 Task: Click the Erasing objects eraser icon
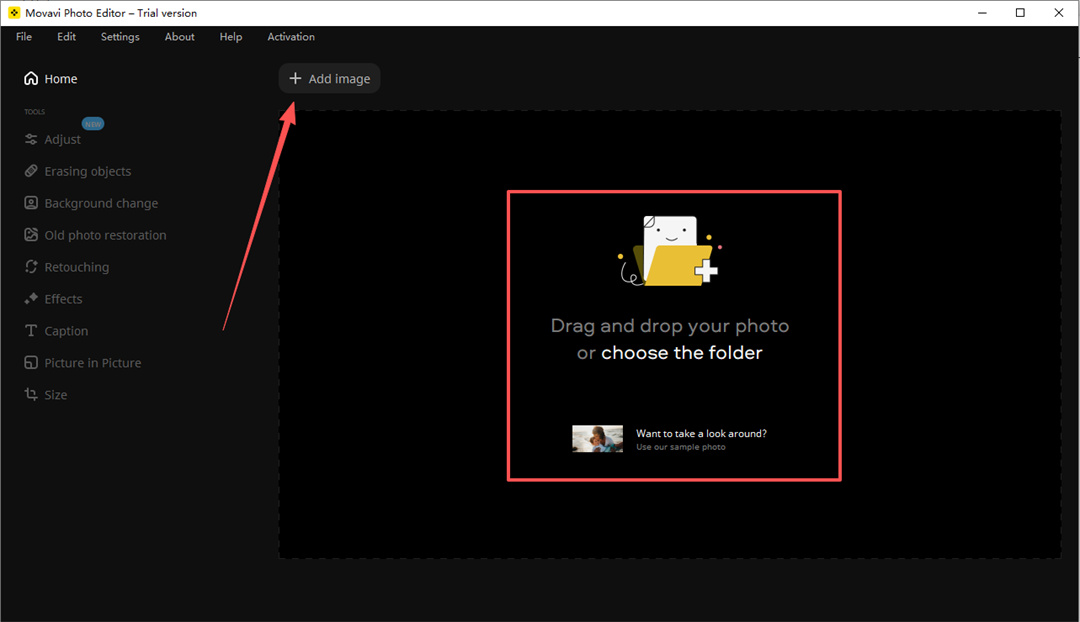31,171
